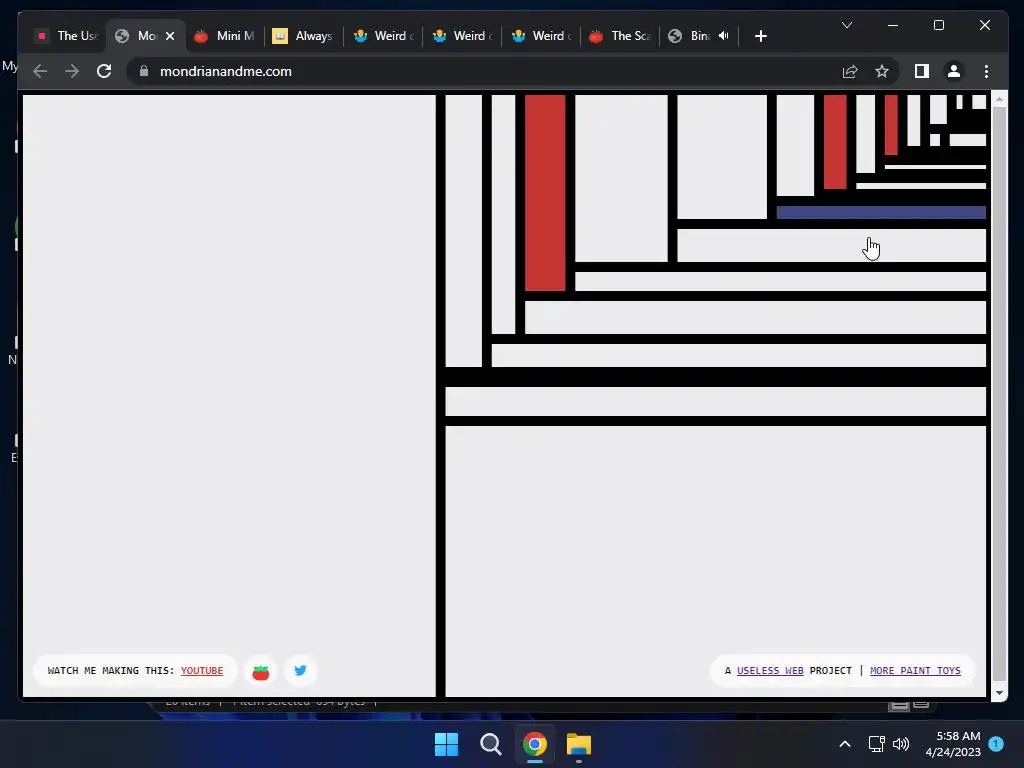The image size is (1024, 768).
Task: Click the tomato icon button
Action: point(261,671)
